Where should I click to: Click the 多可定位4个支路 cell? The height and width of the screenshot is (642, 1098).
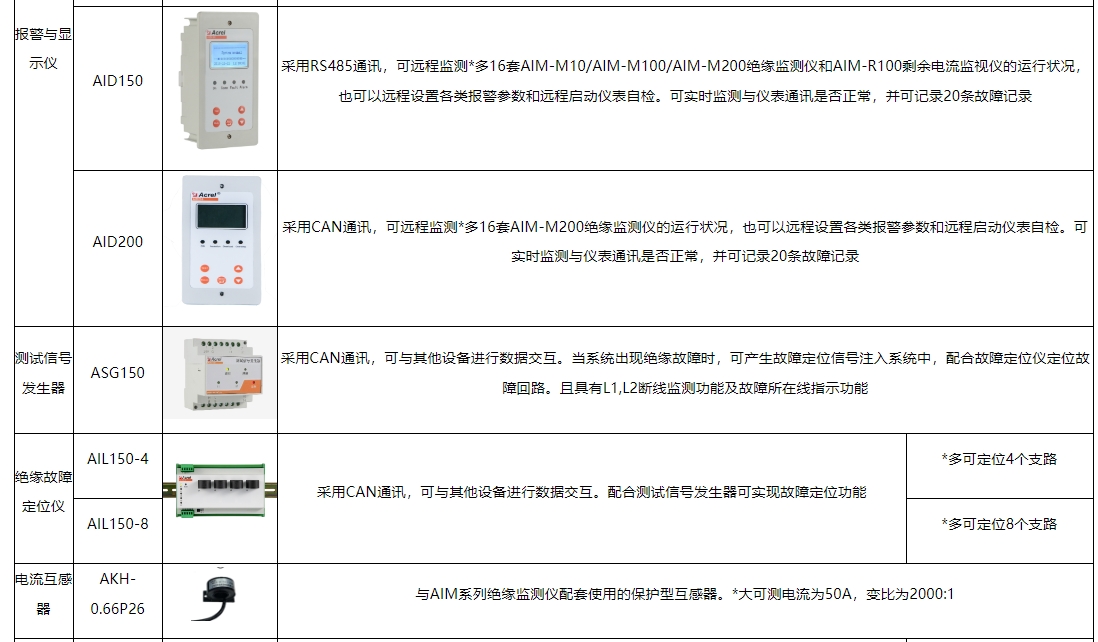coord(999,459)
